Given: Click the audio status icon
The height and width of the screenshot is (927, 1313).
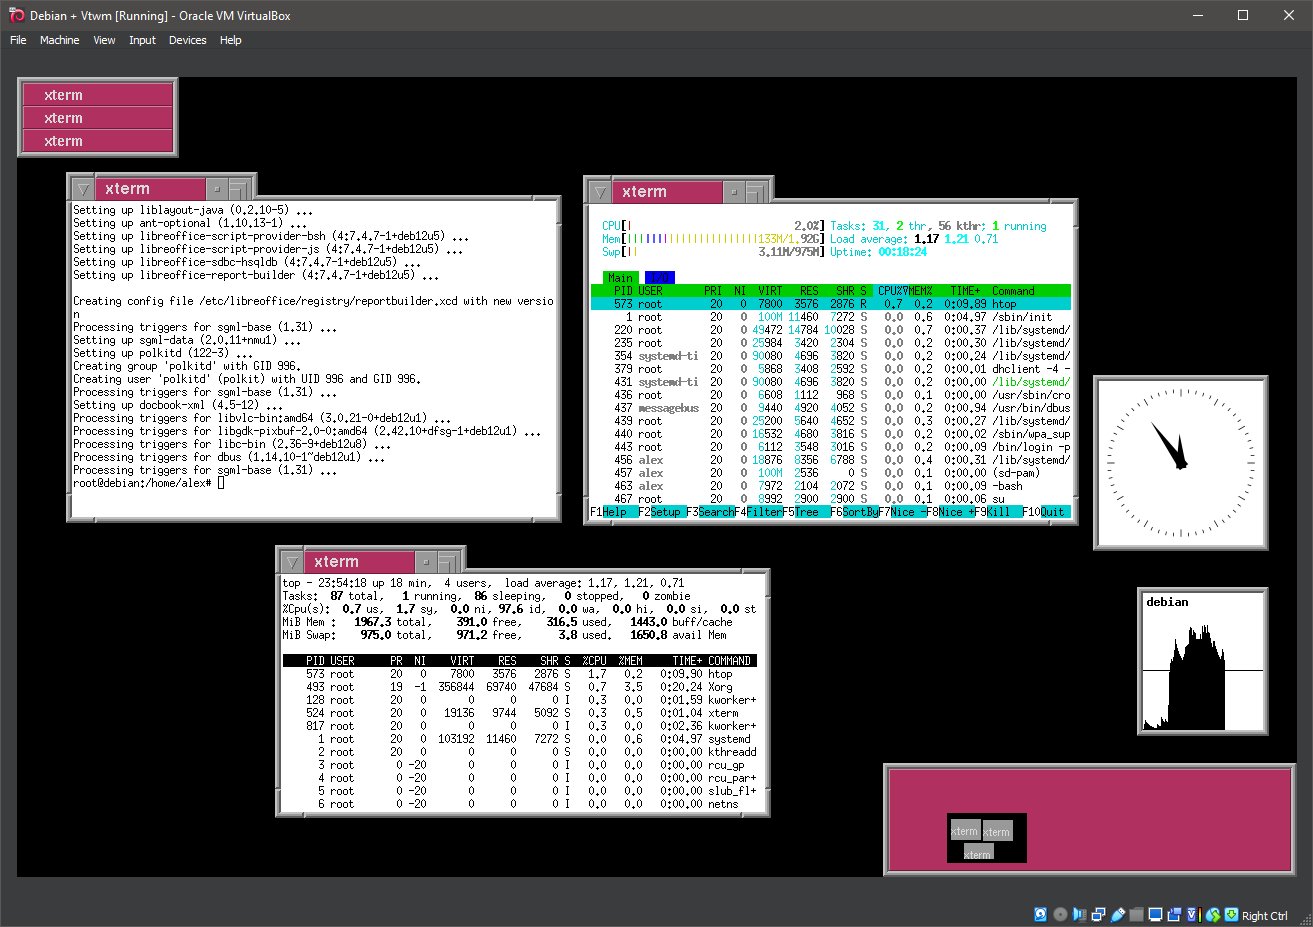Looking at the screenshot, I should 1077,913.
